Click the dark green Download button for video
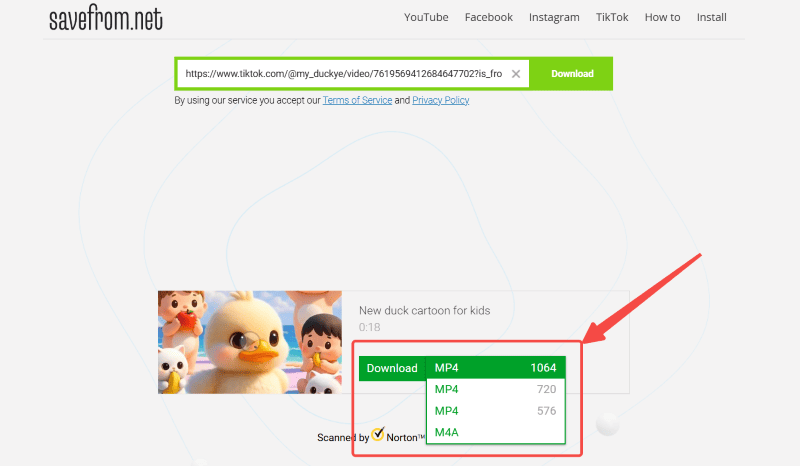 click(392, 368)
